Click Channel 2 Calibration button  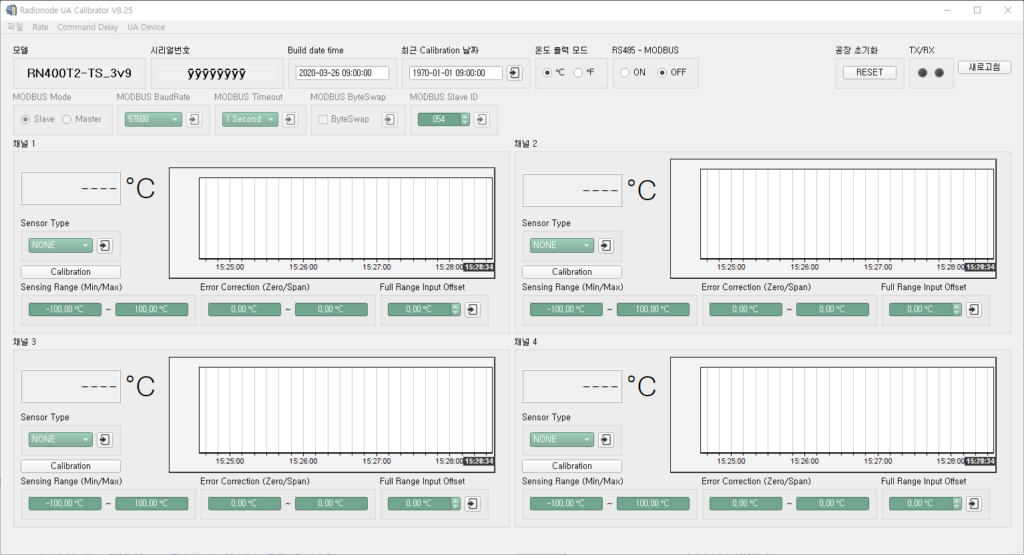(x=572, y=272)
